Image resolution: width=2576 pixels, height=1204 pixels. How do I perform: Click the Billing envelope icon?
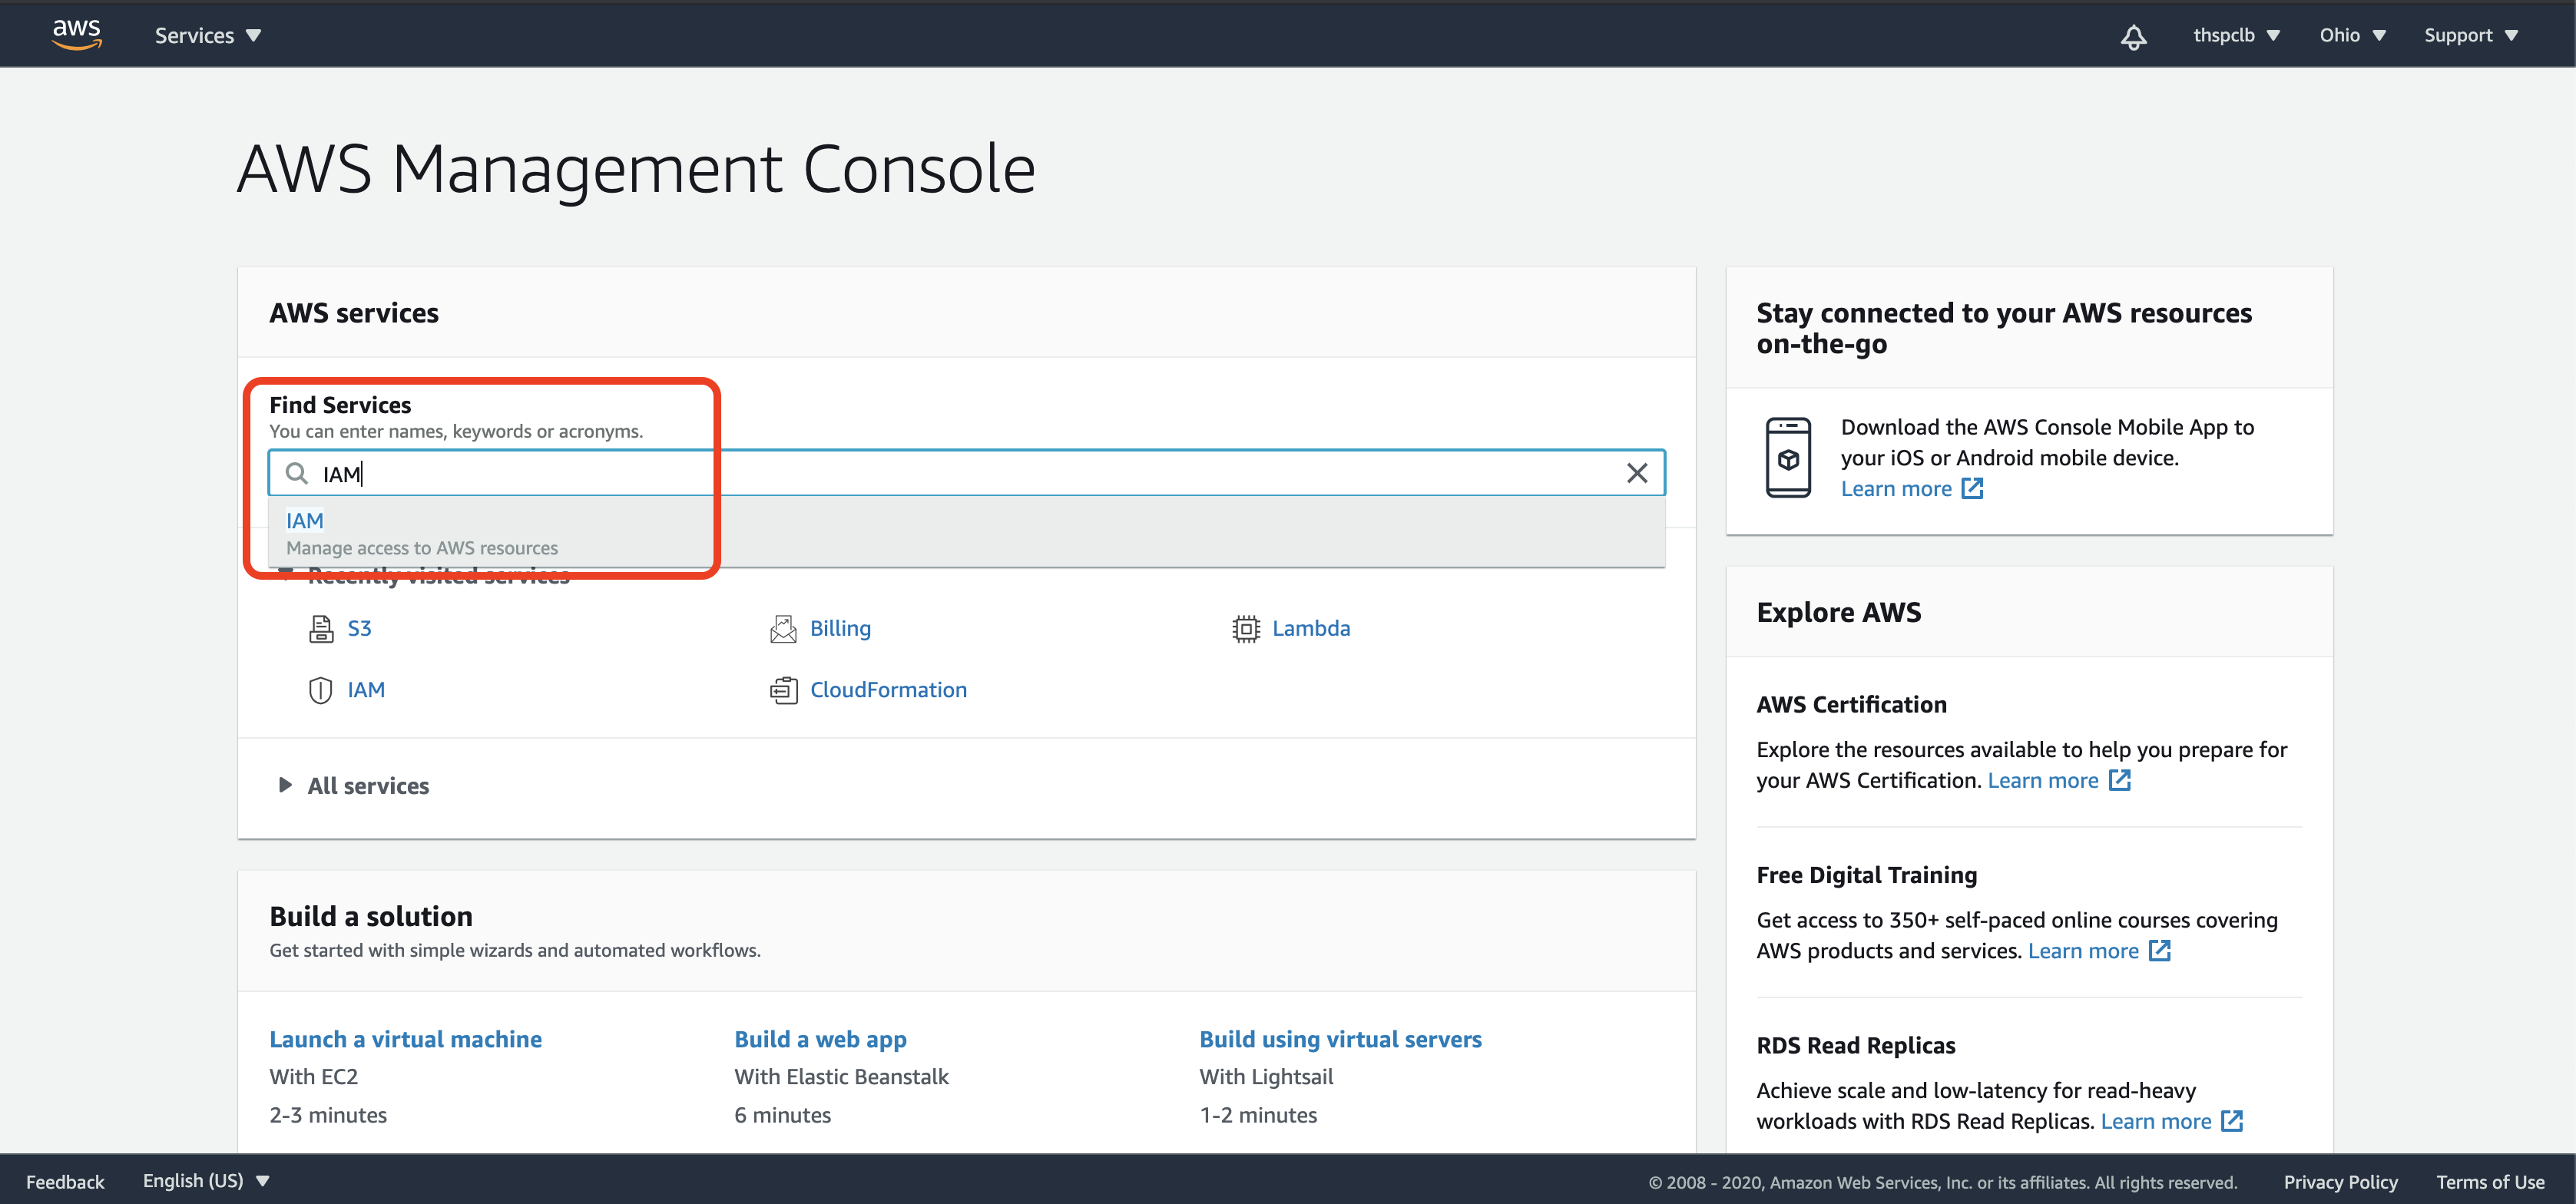[x=783, y=629]
